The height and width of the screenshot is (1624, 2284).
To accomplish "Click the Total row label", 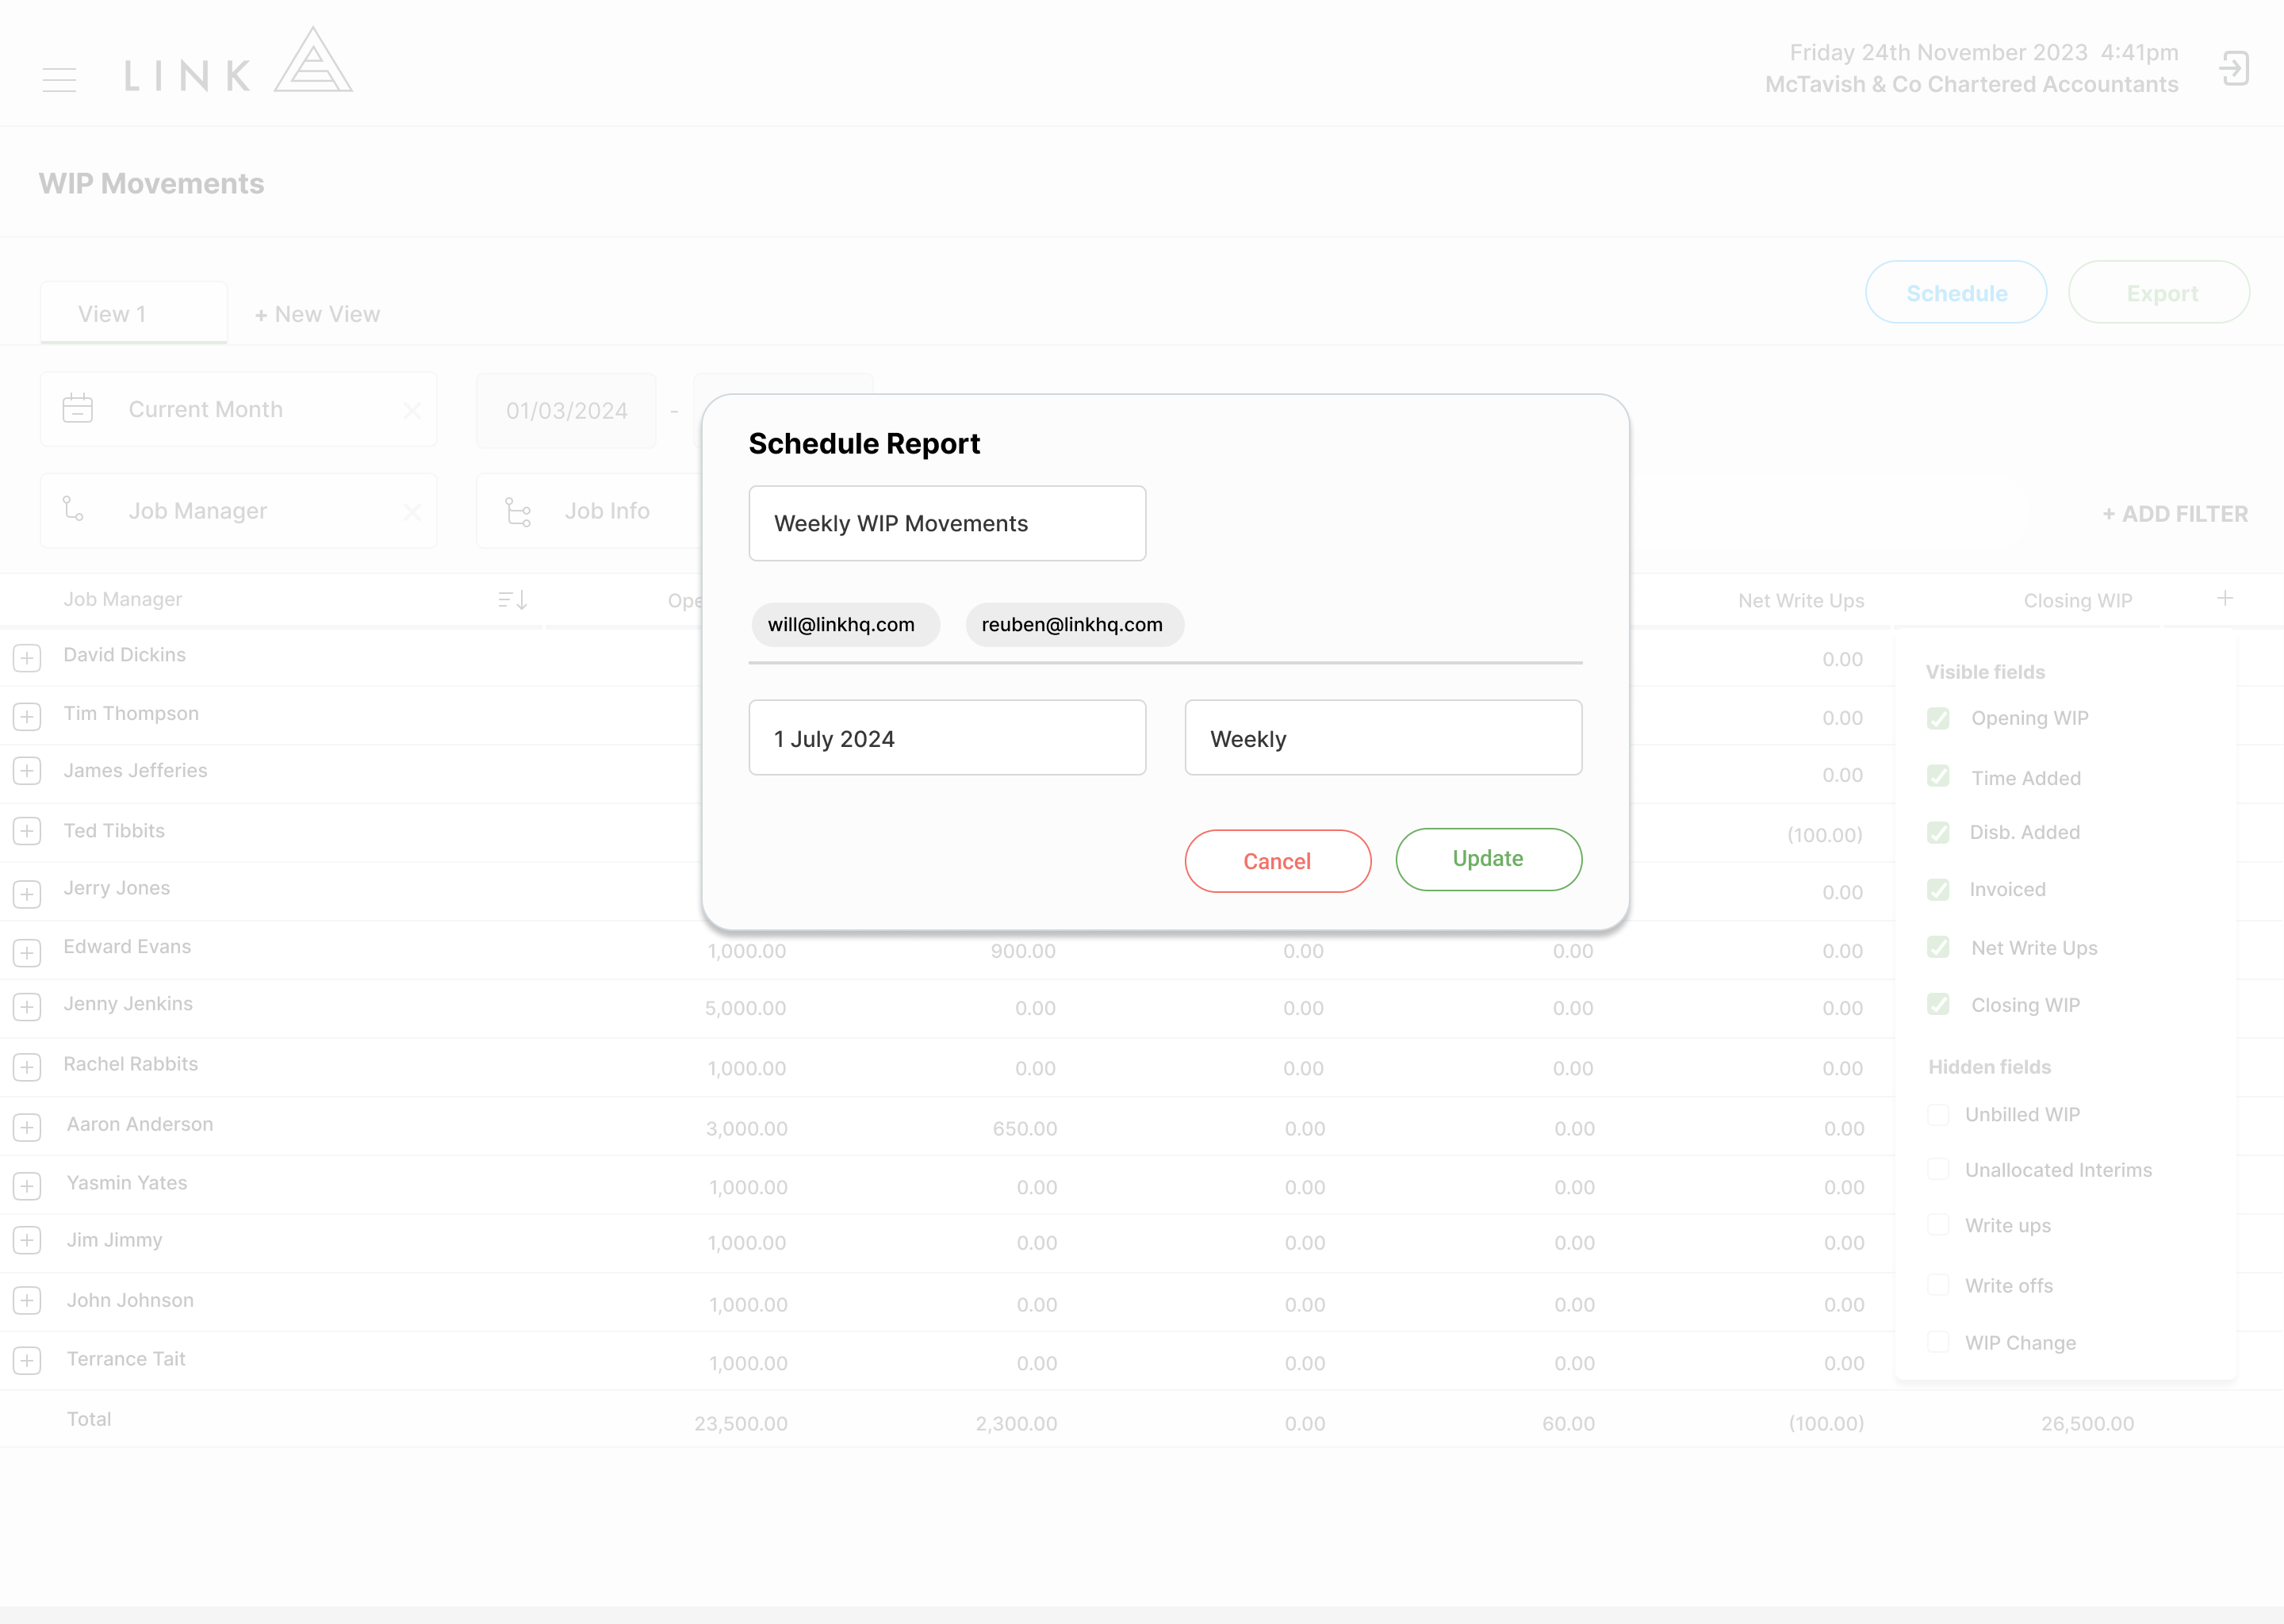I will [x=89, y=1419].
